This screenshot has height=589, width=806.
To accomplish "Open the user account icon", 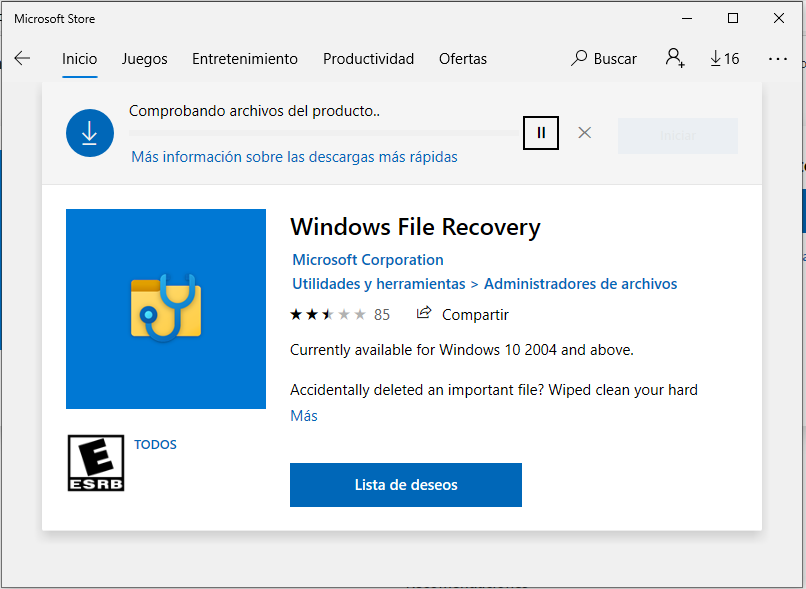I will [675, 58].
